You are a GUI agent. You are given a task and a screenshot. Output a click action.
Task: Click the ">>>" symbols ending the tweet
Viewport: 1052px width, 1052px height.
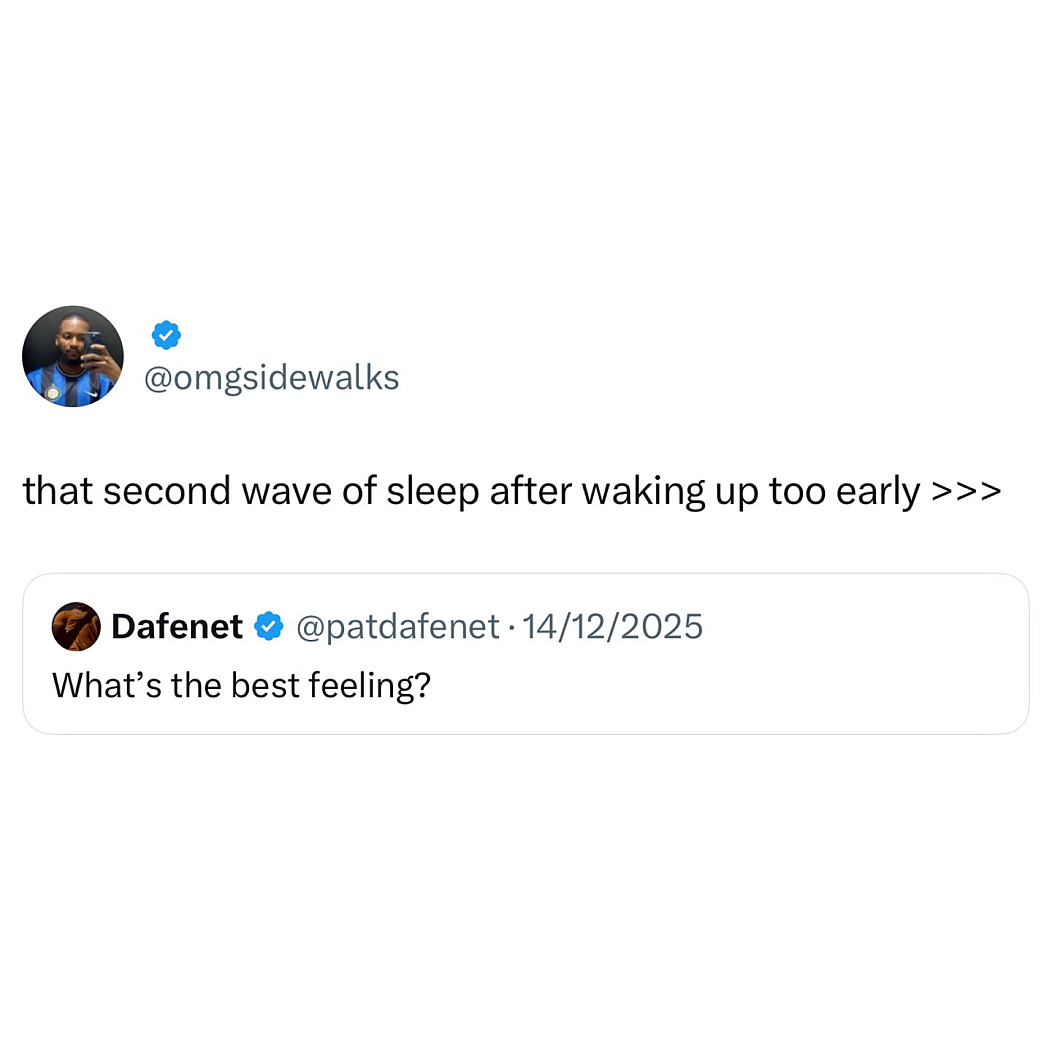coord(966,492)
